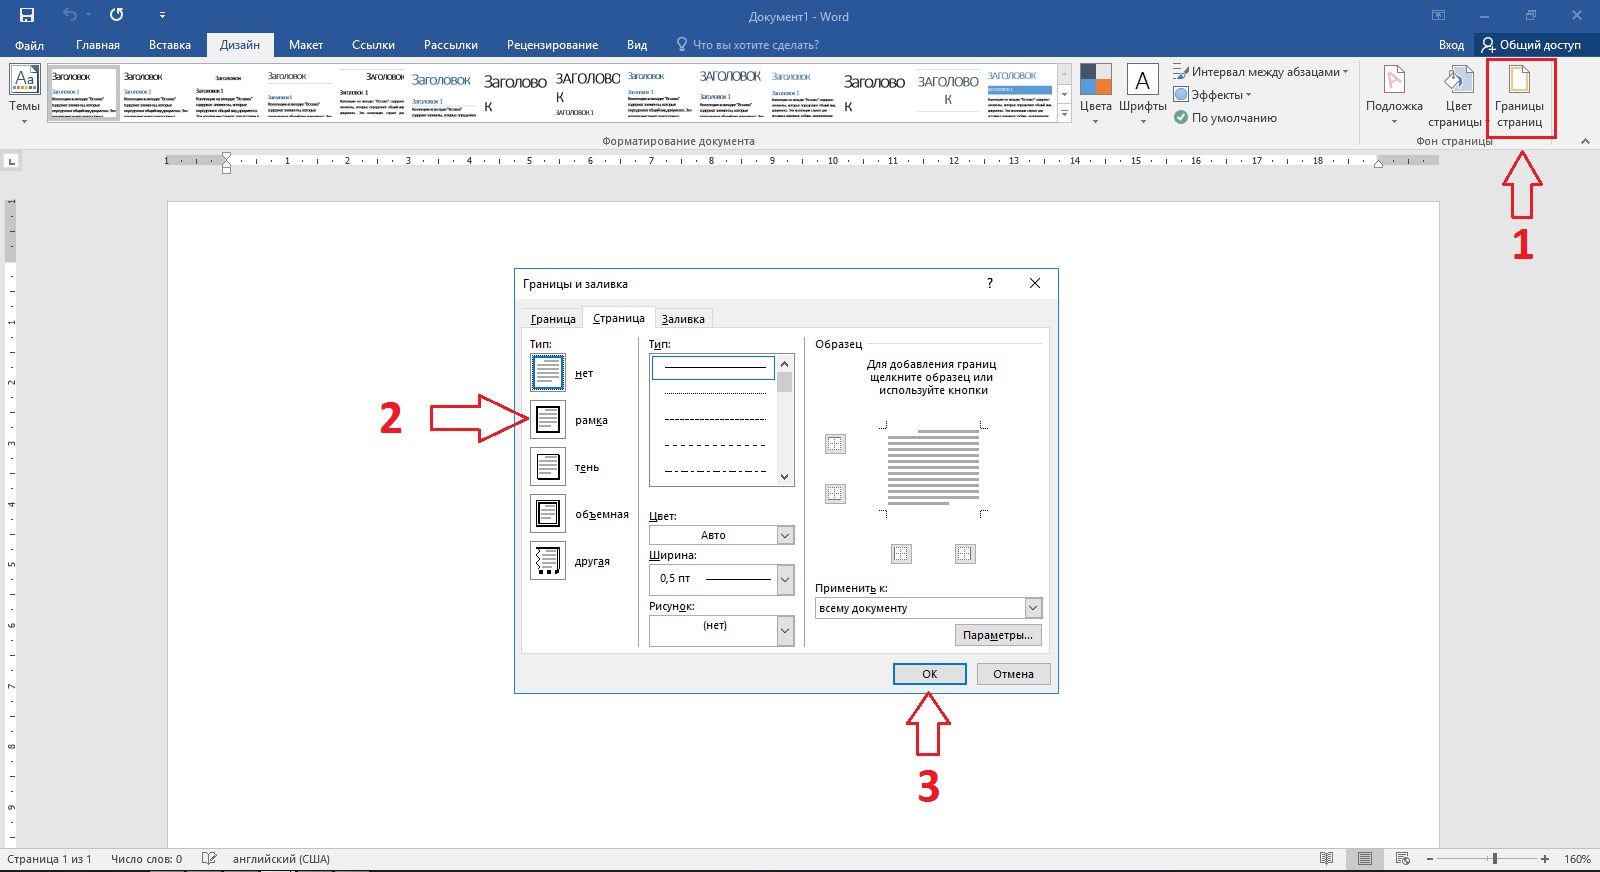Open the Подложка watermark menu
Screen dimensions: 1600x872
point(1394,97)
